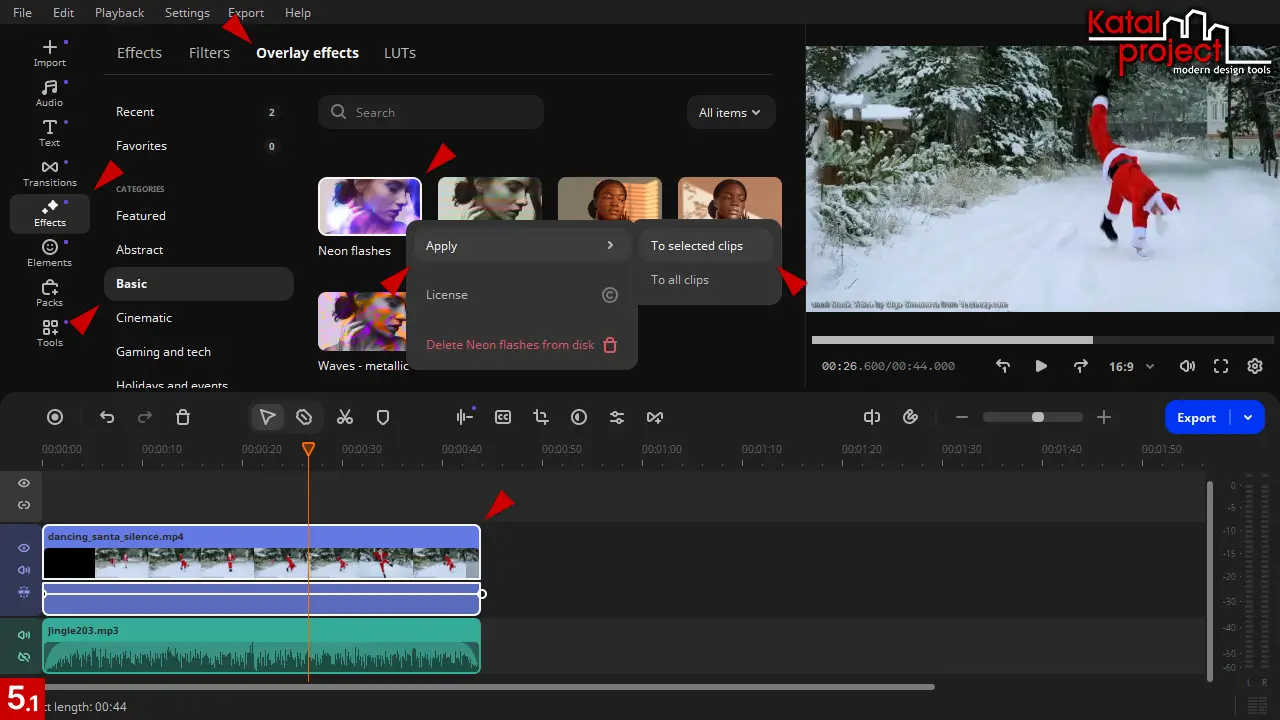Click the timeline zoom slider
Viewport: 1280px width, 720px height.
coord(1032,417)
